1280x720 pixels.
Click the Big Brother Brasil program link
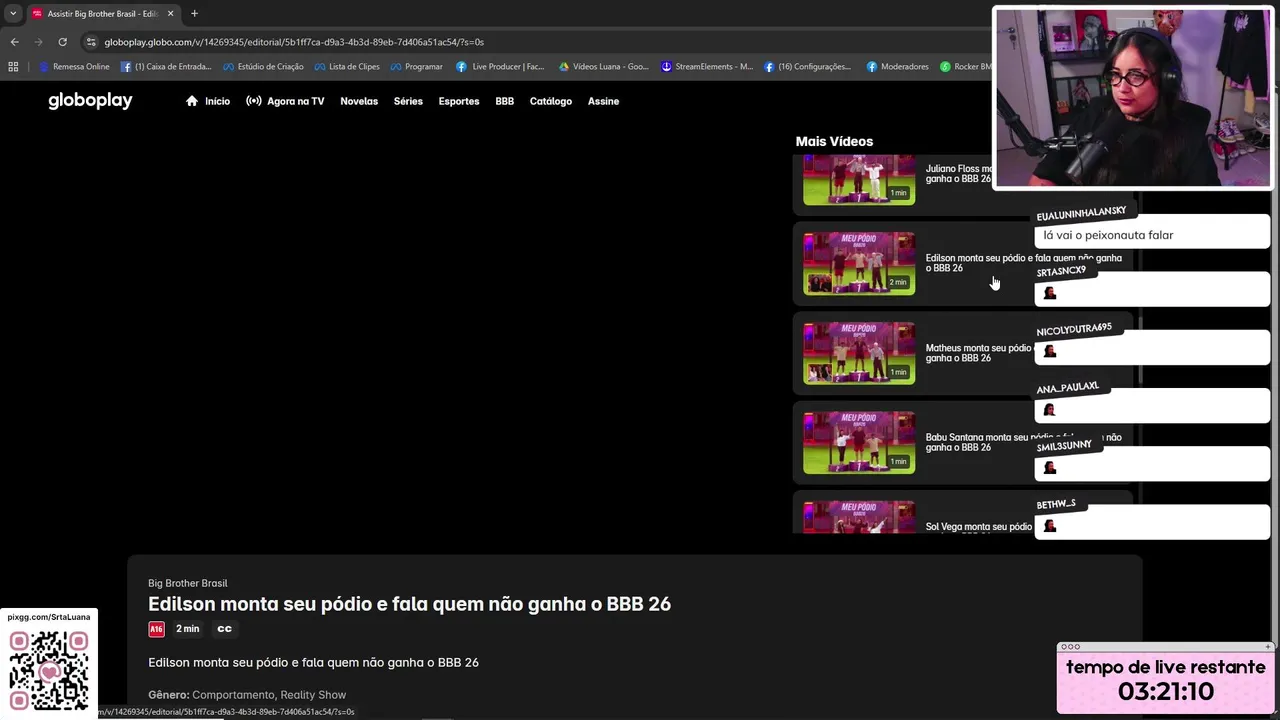pos(188,583)
